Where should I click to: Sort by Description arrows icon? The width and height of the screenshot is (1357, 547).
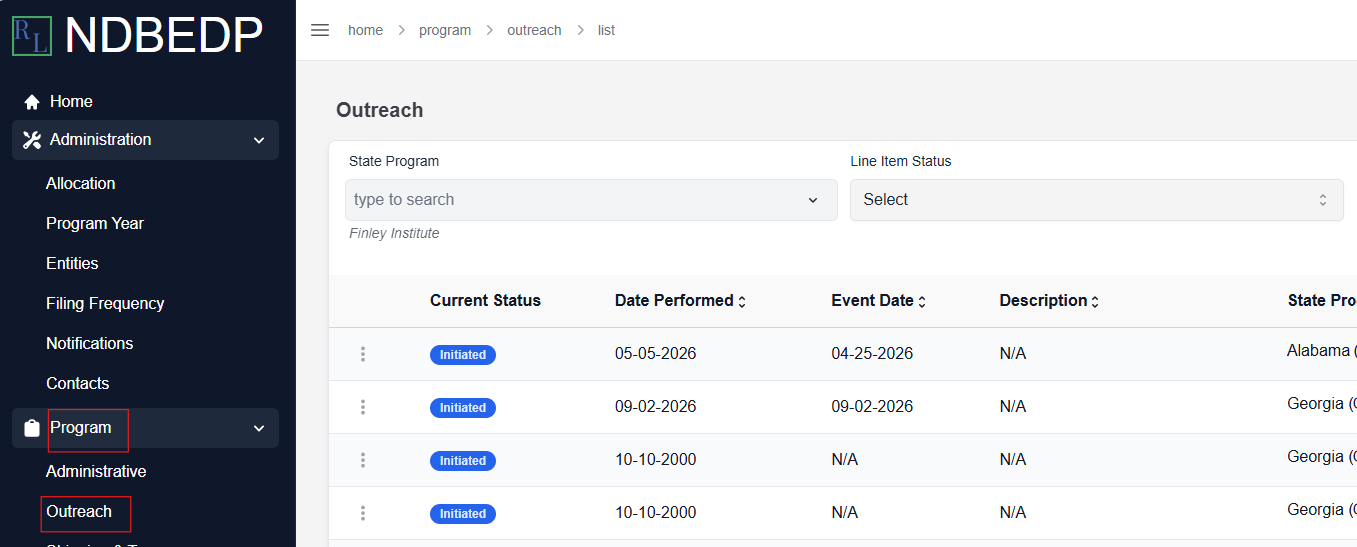[1095, 302]
